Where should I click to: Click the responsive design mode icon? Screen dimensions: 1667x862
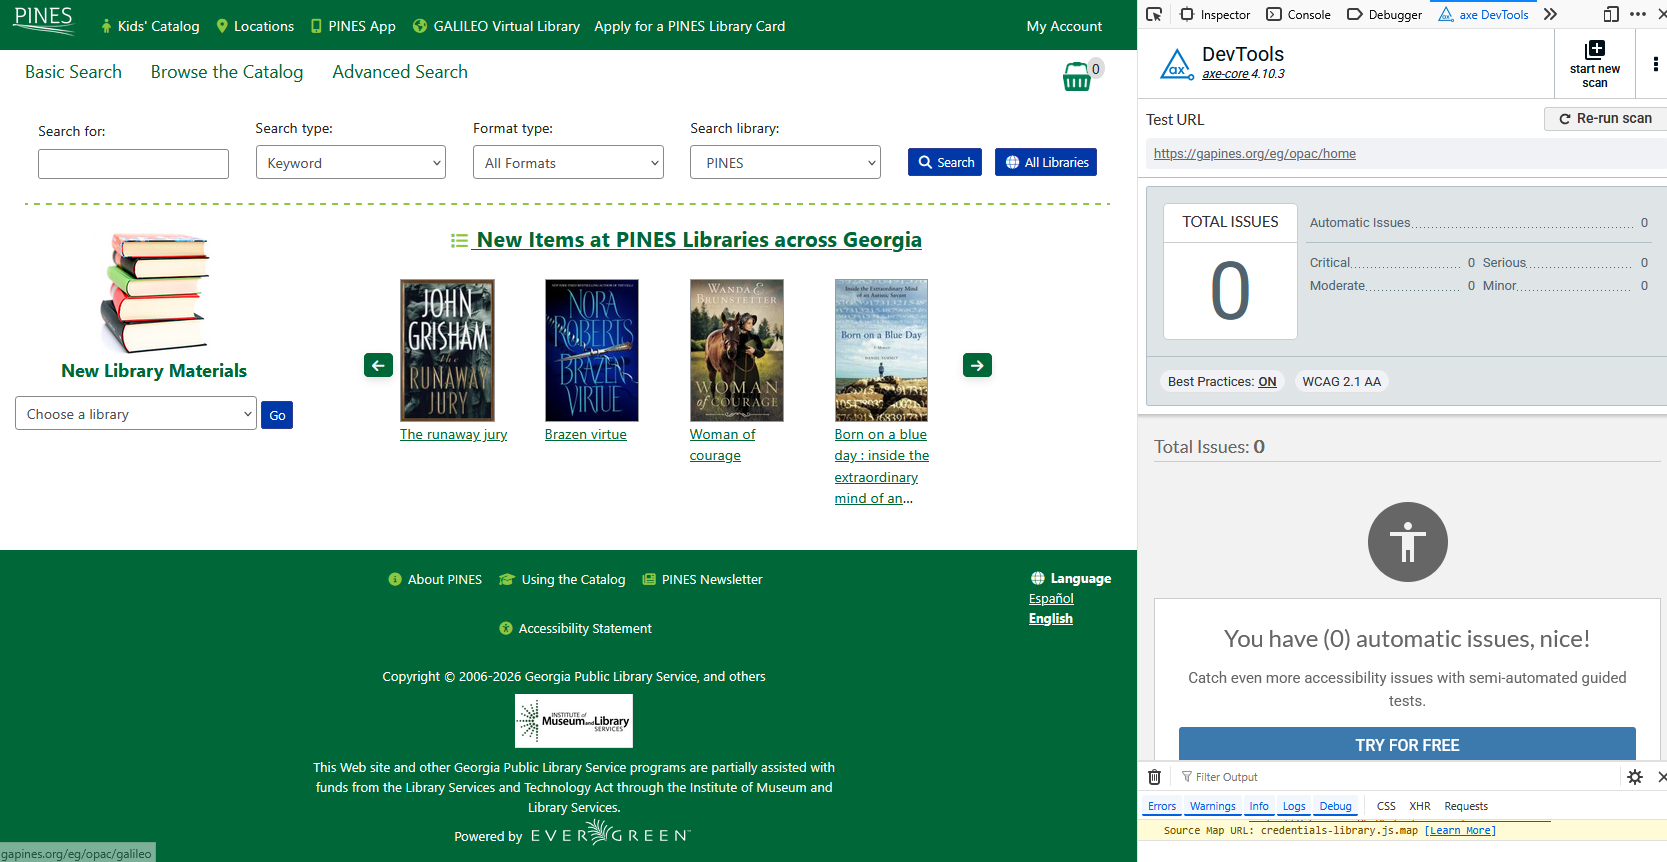click(x=1610, y=14)
